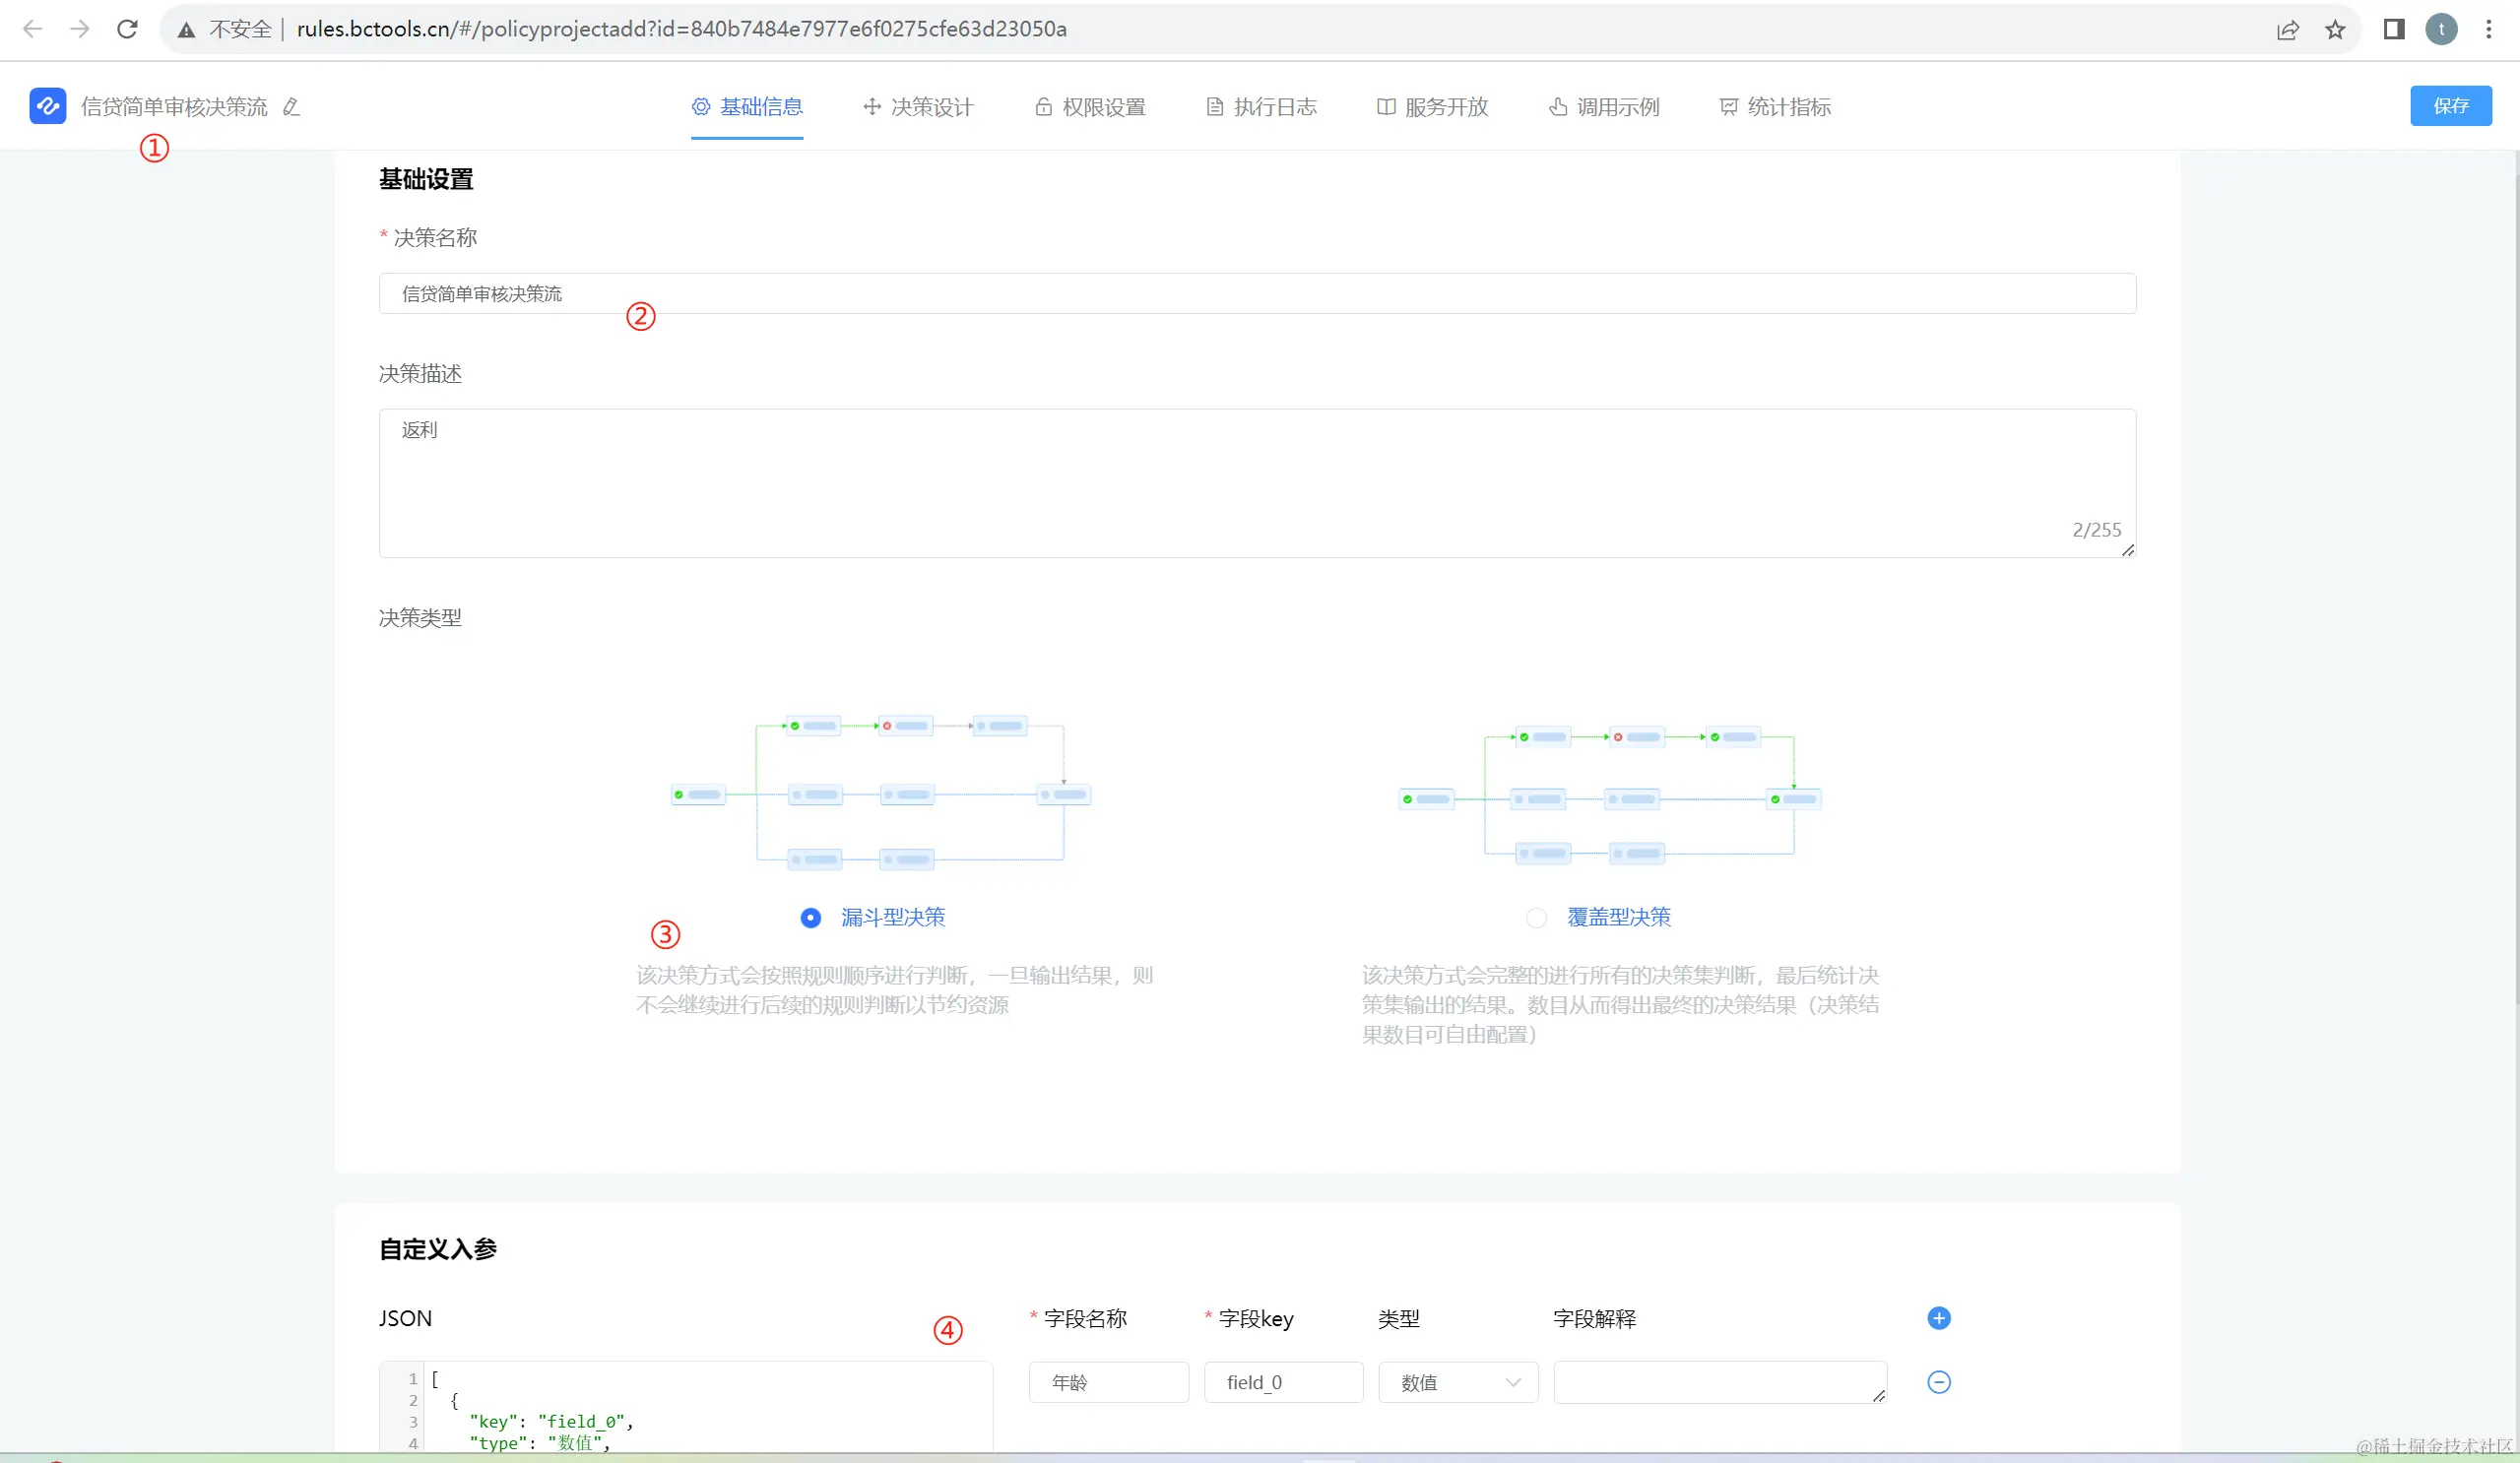Image resolution: width=2520 pixels, height=1463 pixels.
Task: Bookmark this page with star icon
Action: 2335,30
